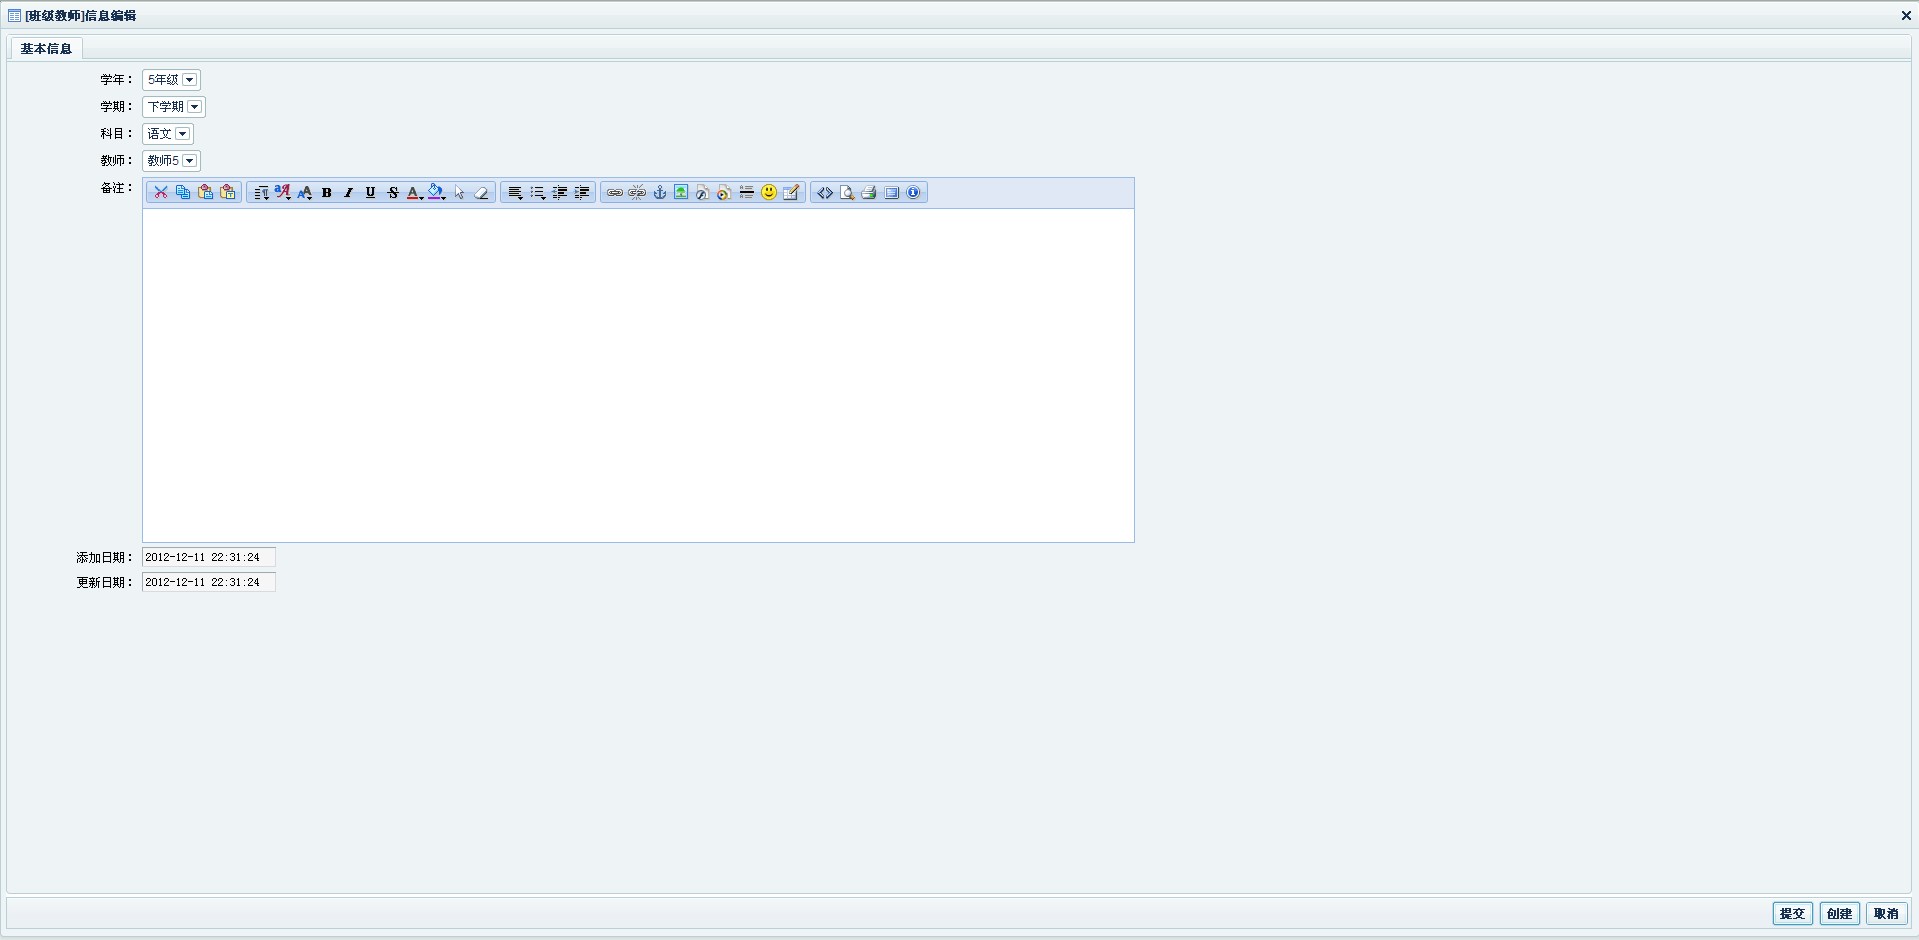Screen dimensions: 1919x940
Task: Click the Unlink broken chain icon
Action: 637,192
